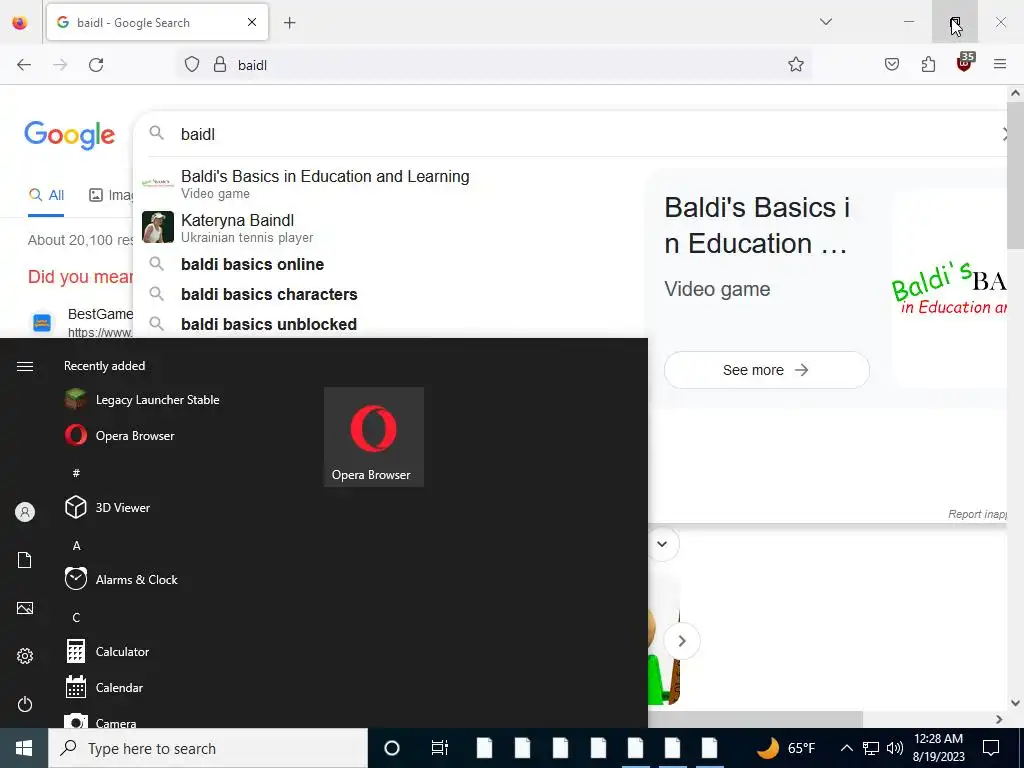Open Task View on taskbar
Screen dimensions: 1024x768
pos(440,748)
